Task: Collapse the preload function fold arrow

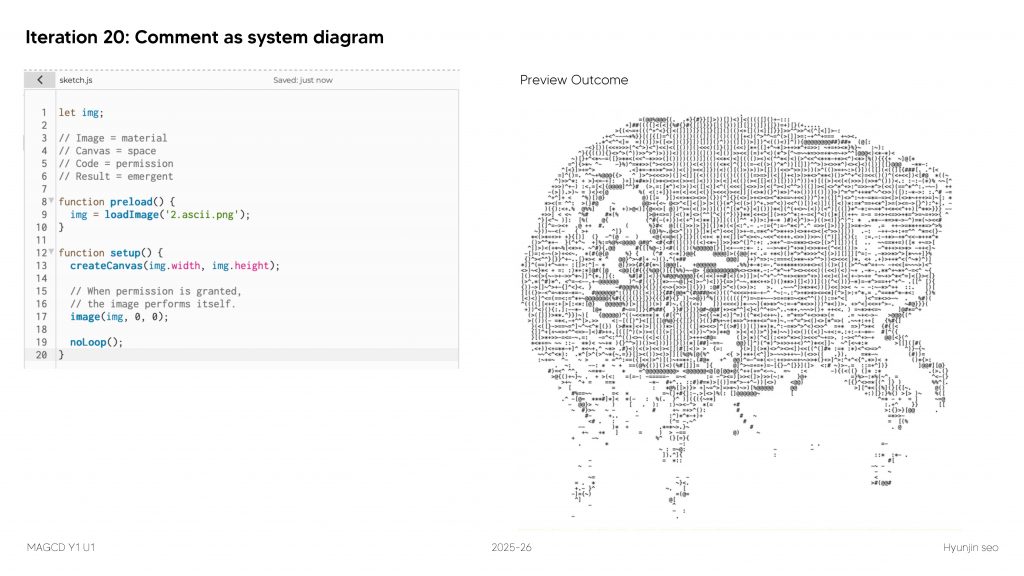Action: click(51, 201)
